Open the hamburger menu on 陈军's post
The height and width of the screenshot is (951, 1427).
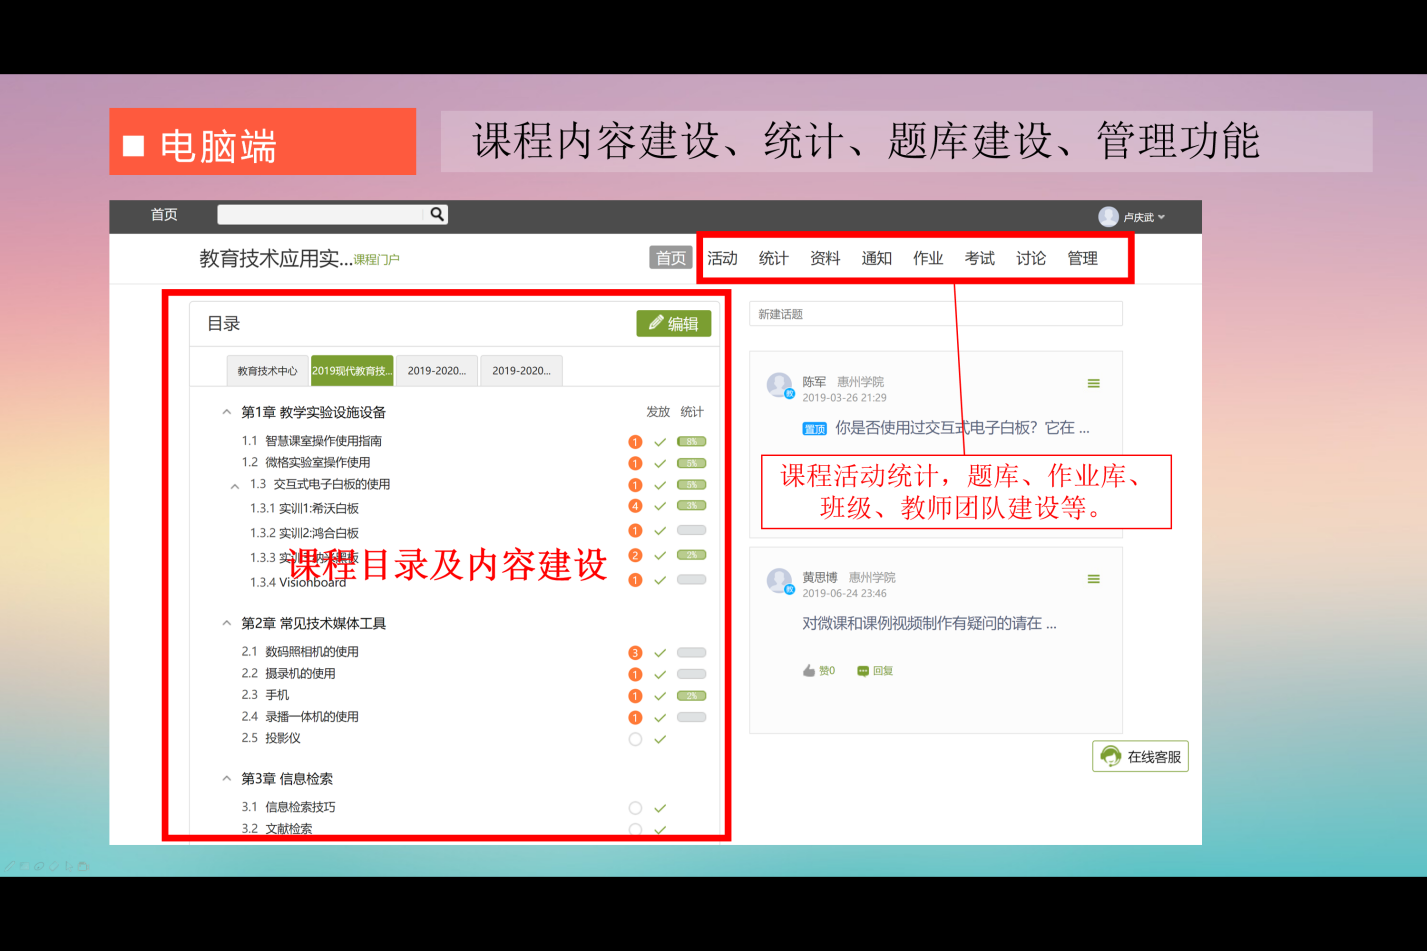click(x=1093, y=383)
